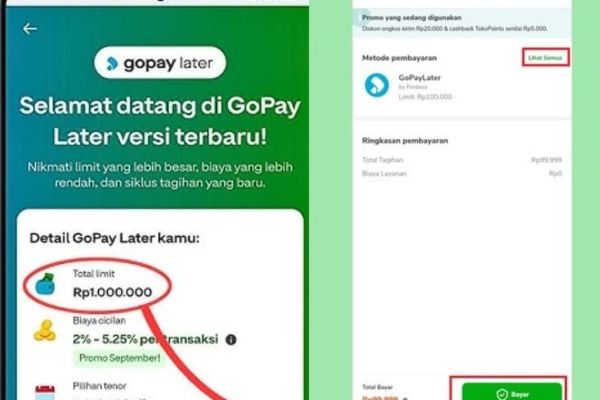Click the Bayar green button

[512, 392]
